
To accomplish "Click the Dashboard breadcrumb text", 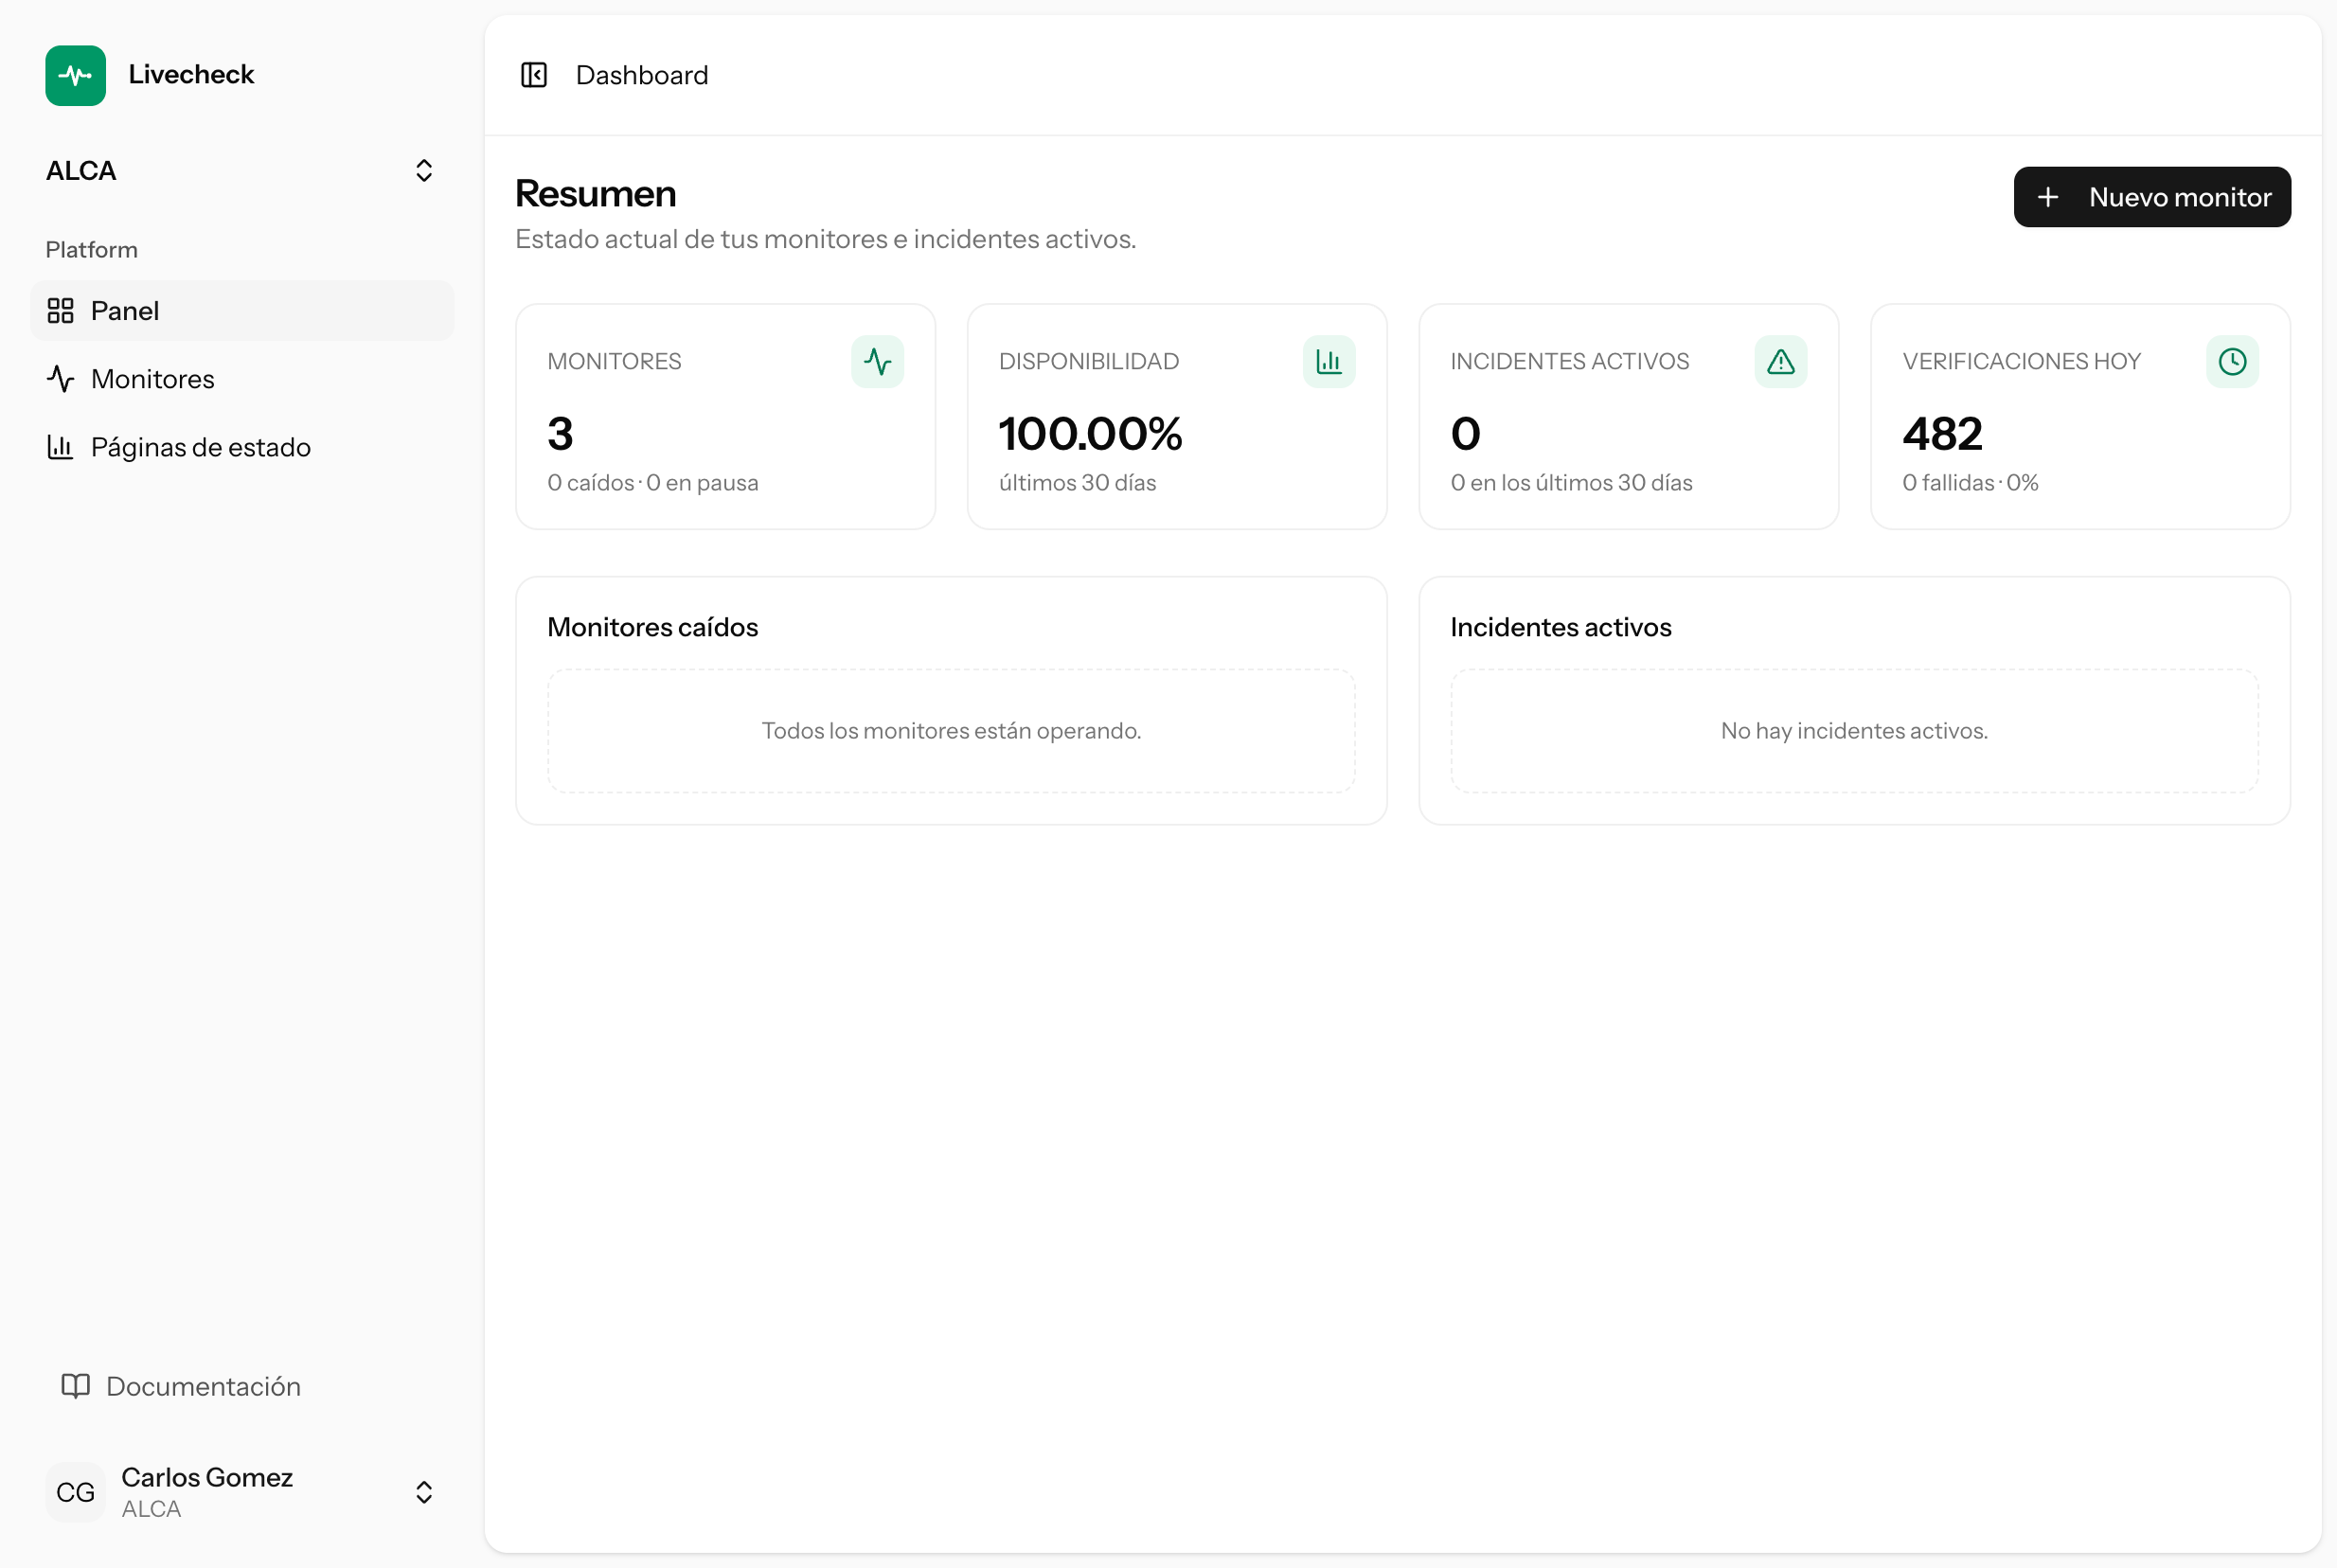I will [642, 75].
